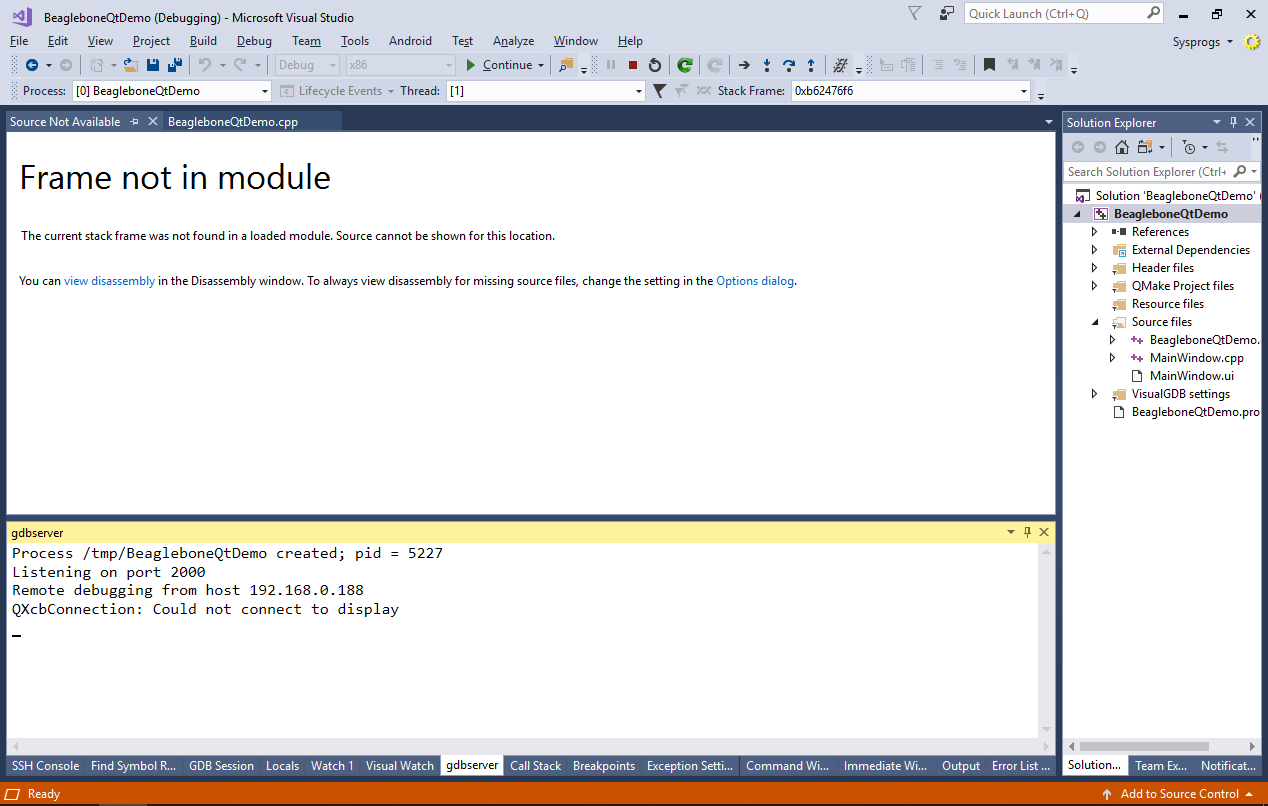This screenshot has height=806, width=1268.
Task: Click the Pending Changes Filter clock icon
Action: [x=1188, y=147]
